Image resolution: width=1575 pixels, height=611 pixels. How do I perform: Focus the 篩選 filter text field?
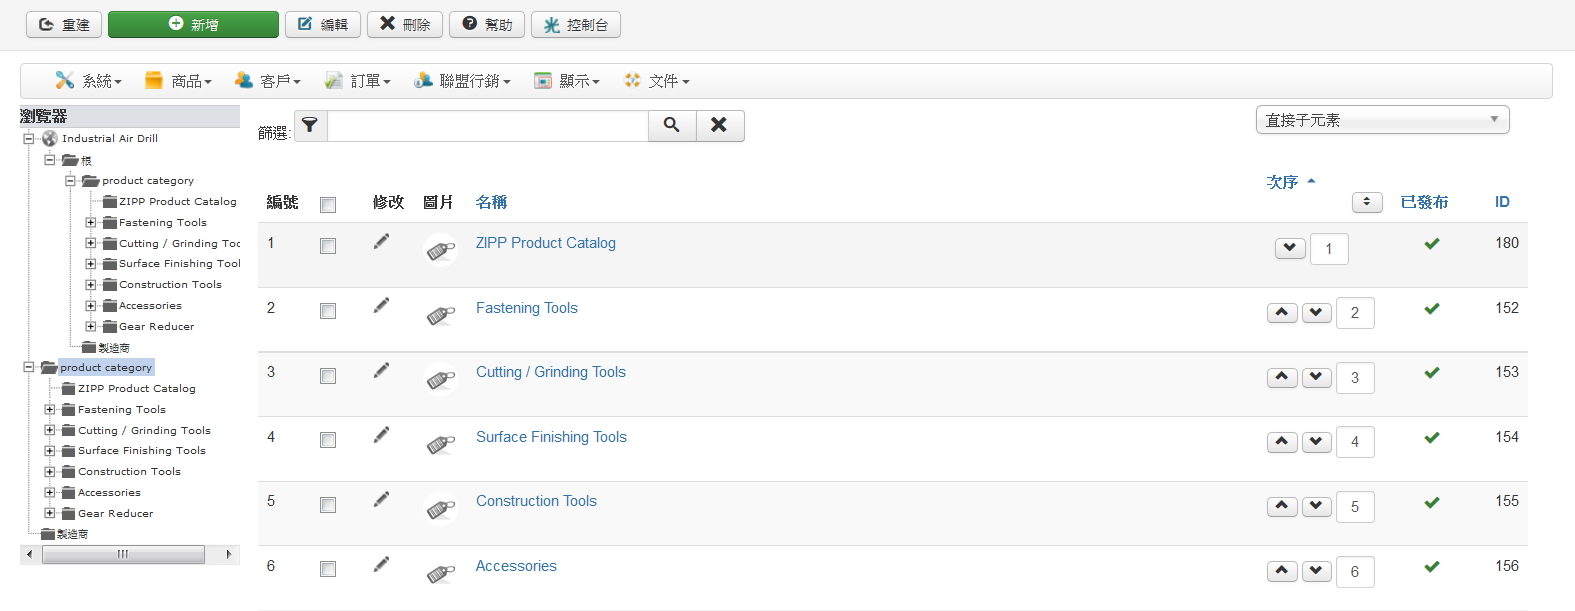click(x=488, y=125)
